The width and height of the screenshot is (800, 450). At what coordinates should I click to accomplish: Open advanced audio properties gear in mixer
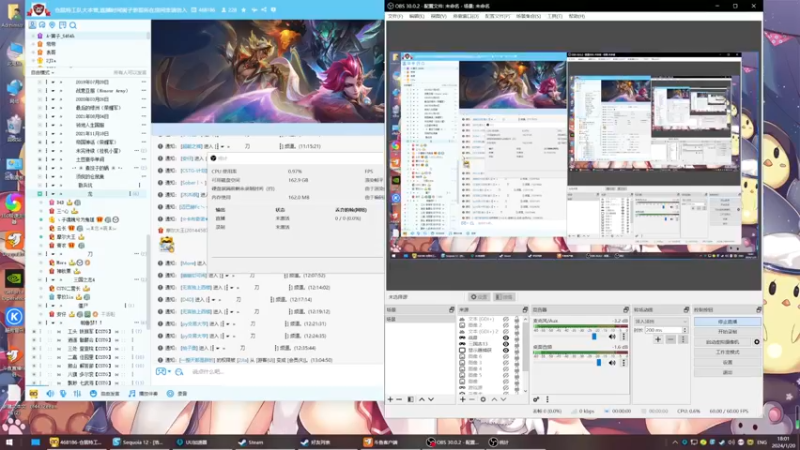536,399
